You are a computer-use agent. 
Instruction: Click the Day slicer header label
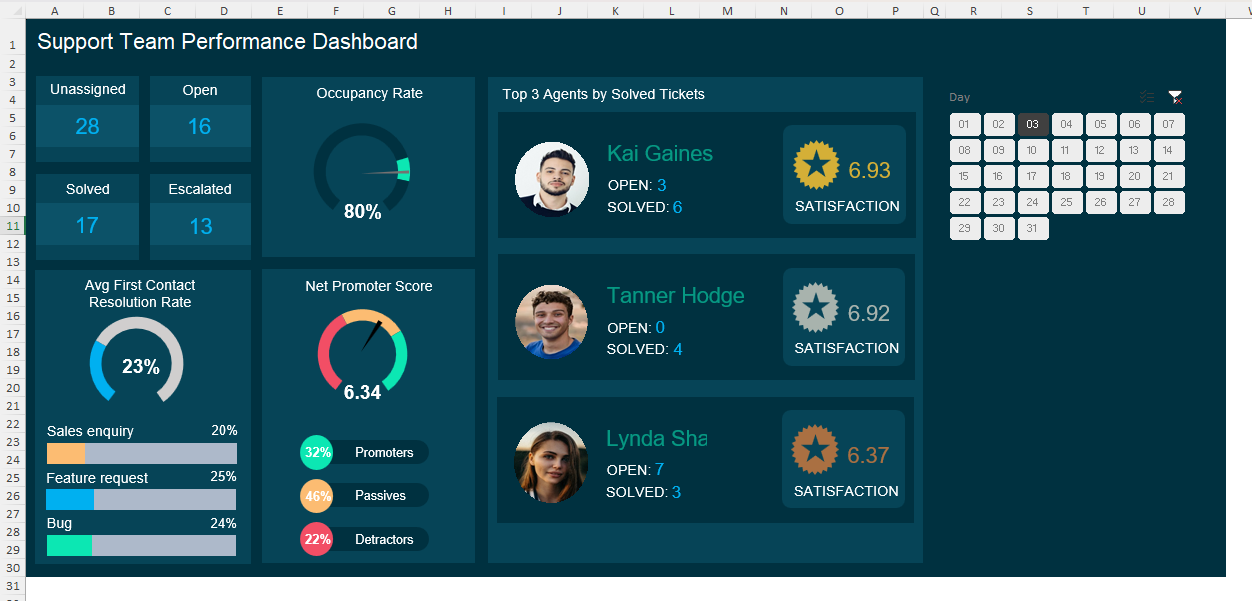pyautogui.click(x=960, y=97)
